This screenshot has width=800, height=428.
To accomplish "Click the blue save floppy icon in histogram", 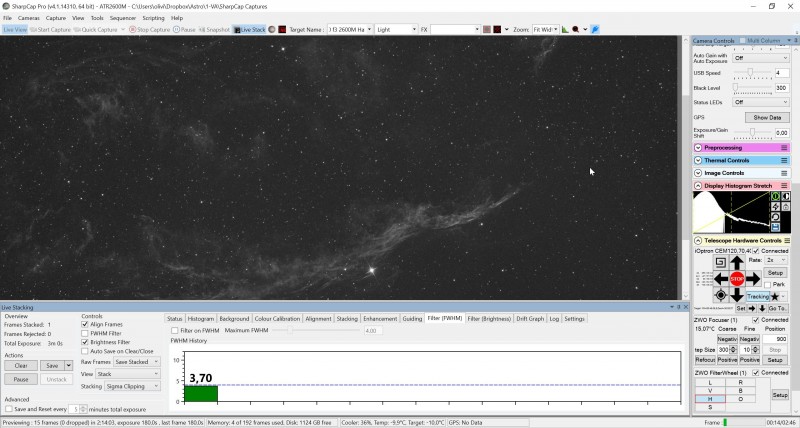I will pyautogui.click(x=776, y=227).
